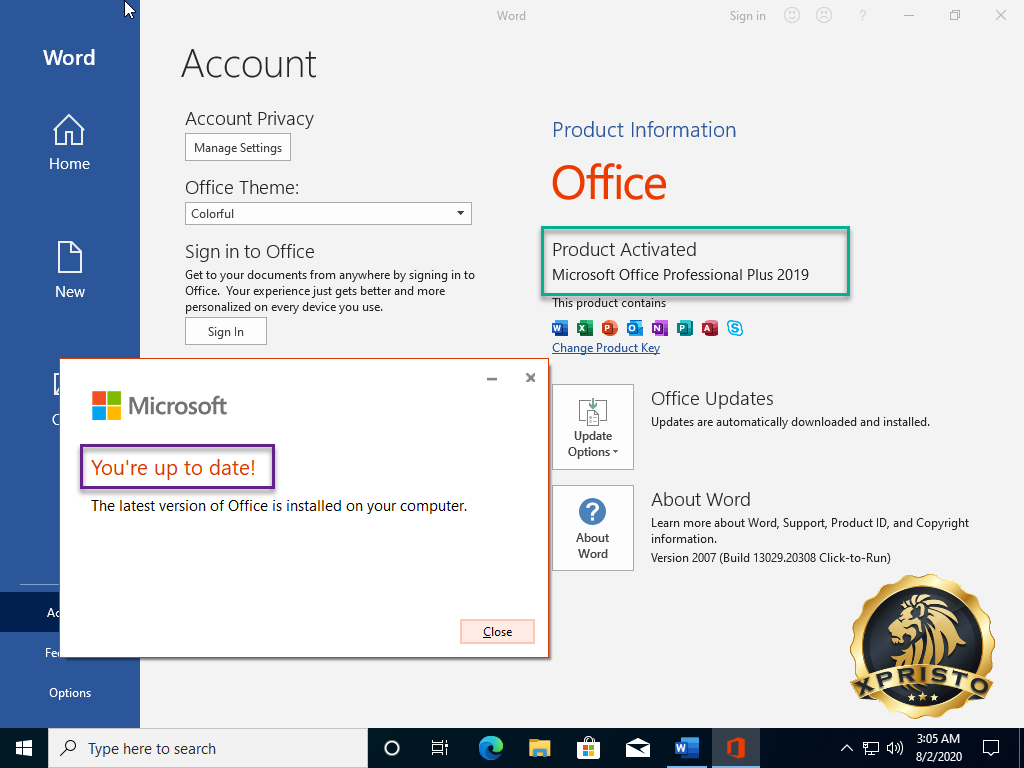The height and width of the screenshot is (768, 1024).
Task: Click the Skype icon under product contains
Action: [x=735, y=328]
